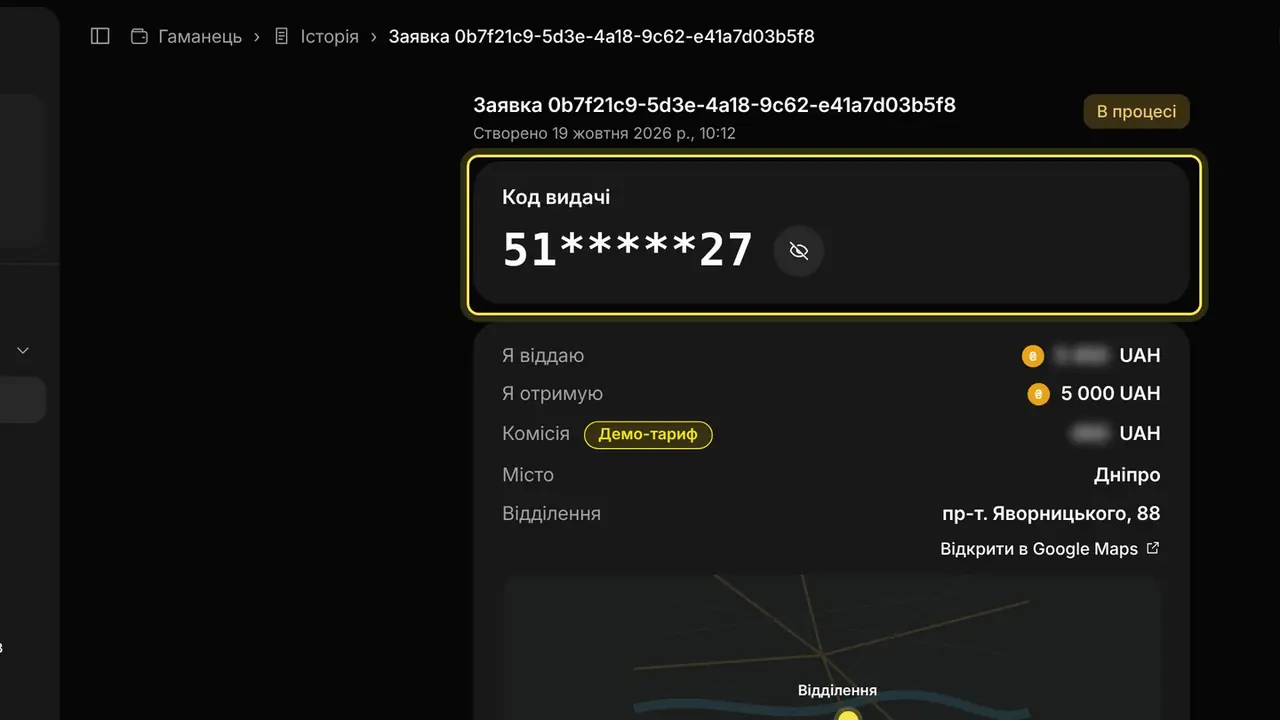Toggle the sidebar panel icon
1280x720 pixels.
[x=100, y=37]
